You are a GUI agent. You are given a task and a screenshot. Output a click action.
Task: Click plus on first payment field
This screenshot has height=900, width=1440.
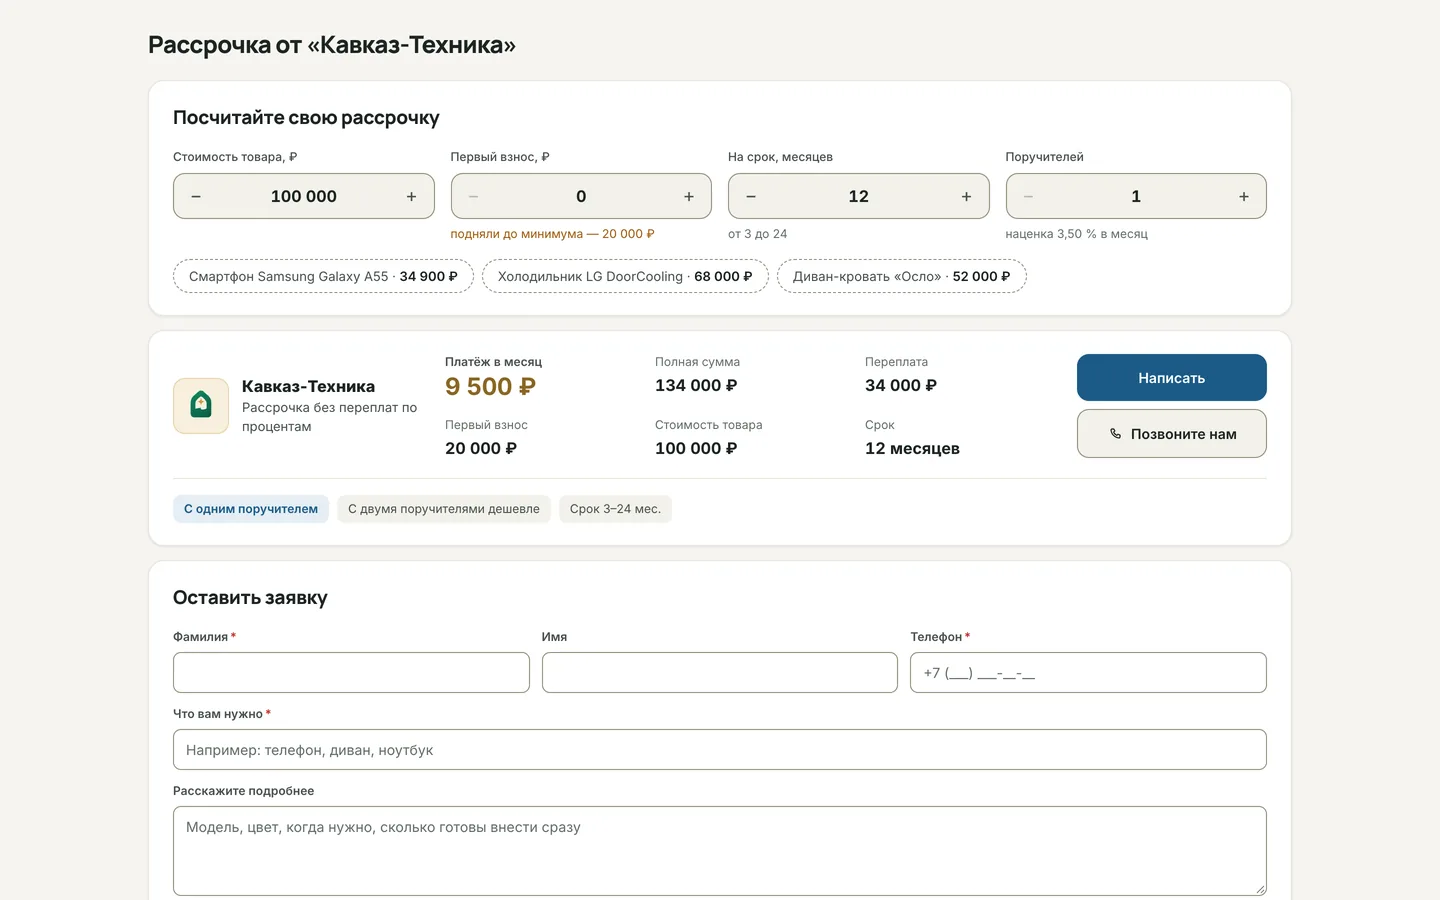click(x=689, y=197)
